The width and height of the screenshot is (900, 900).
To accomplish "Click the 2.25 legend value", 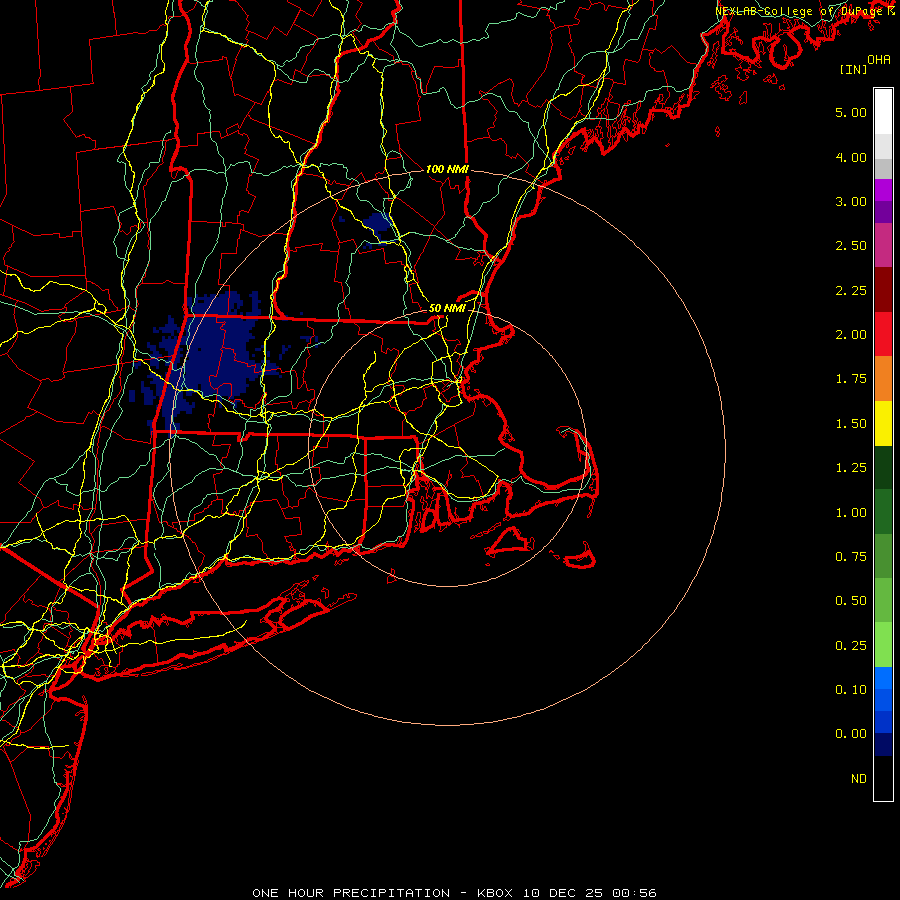I will [x=851, y=290].
